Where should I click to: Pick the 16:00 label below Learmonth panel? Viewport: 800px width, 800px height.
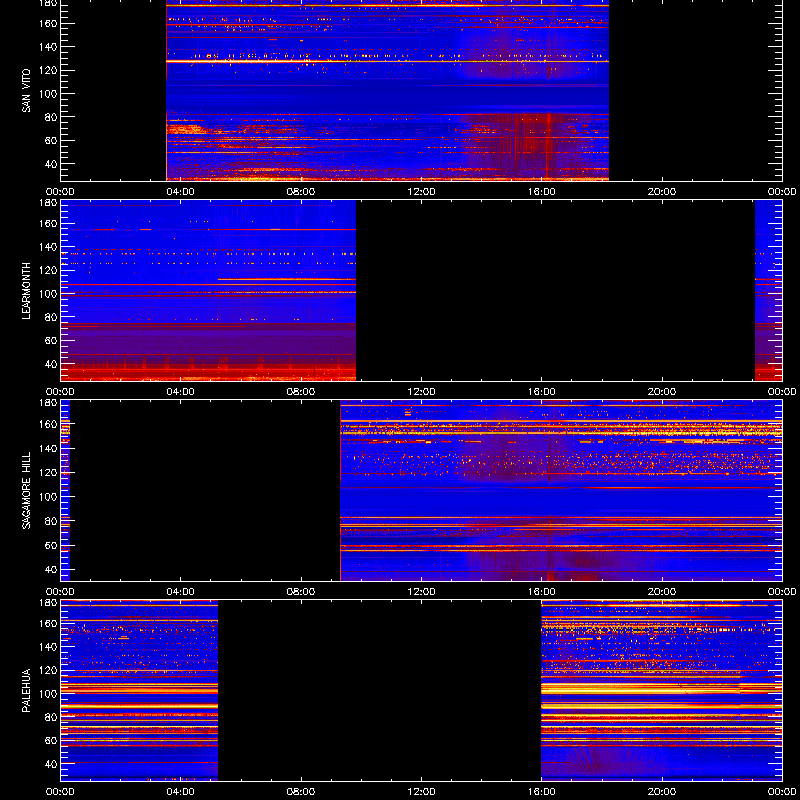(542, 392)
